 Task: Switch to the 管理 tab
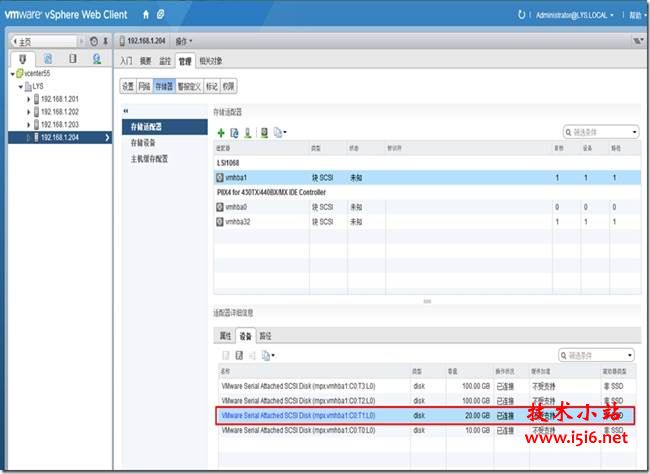click(185, 61)
